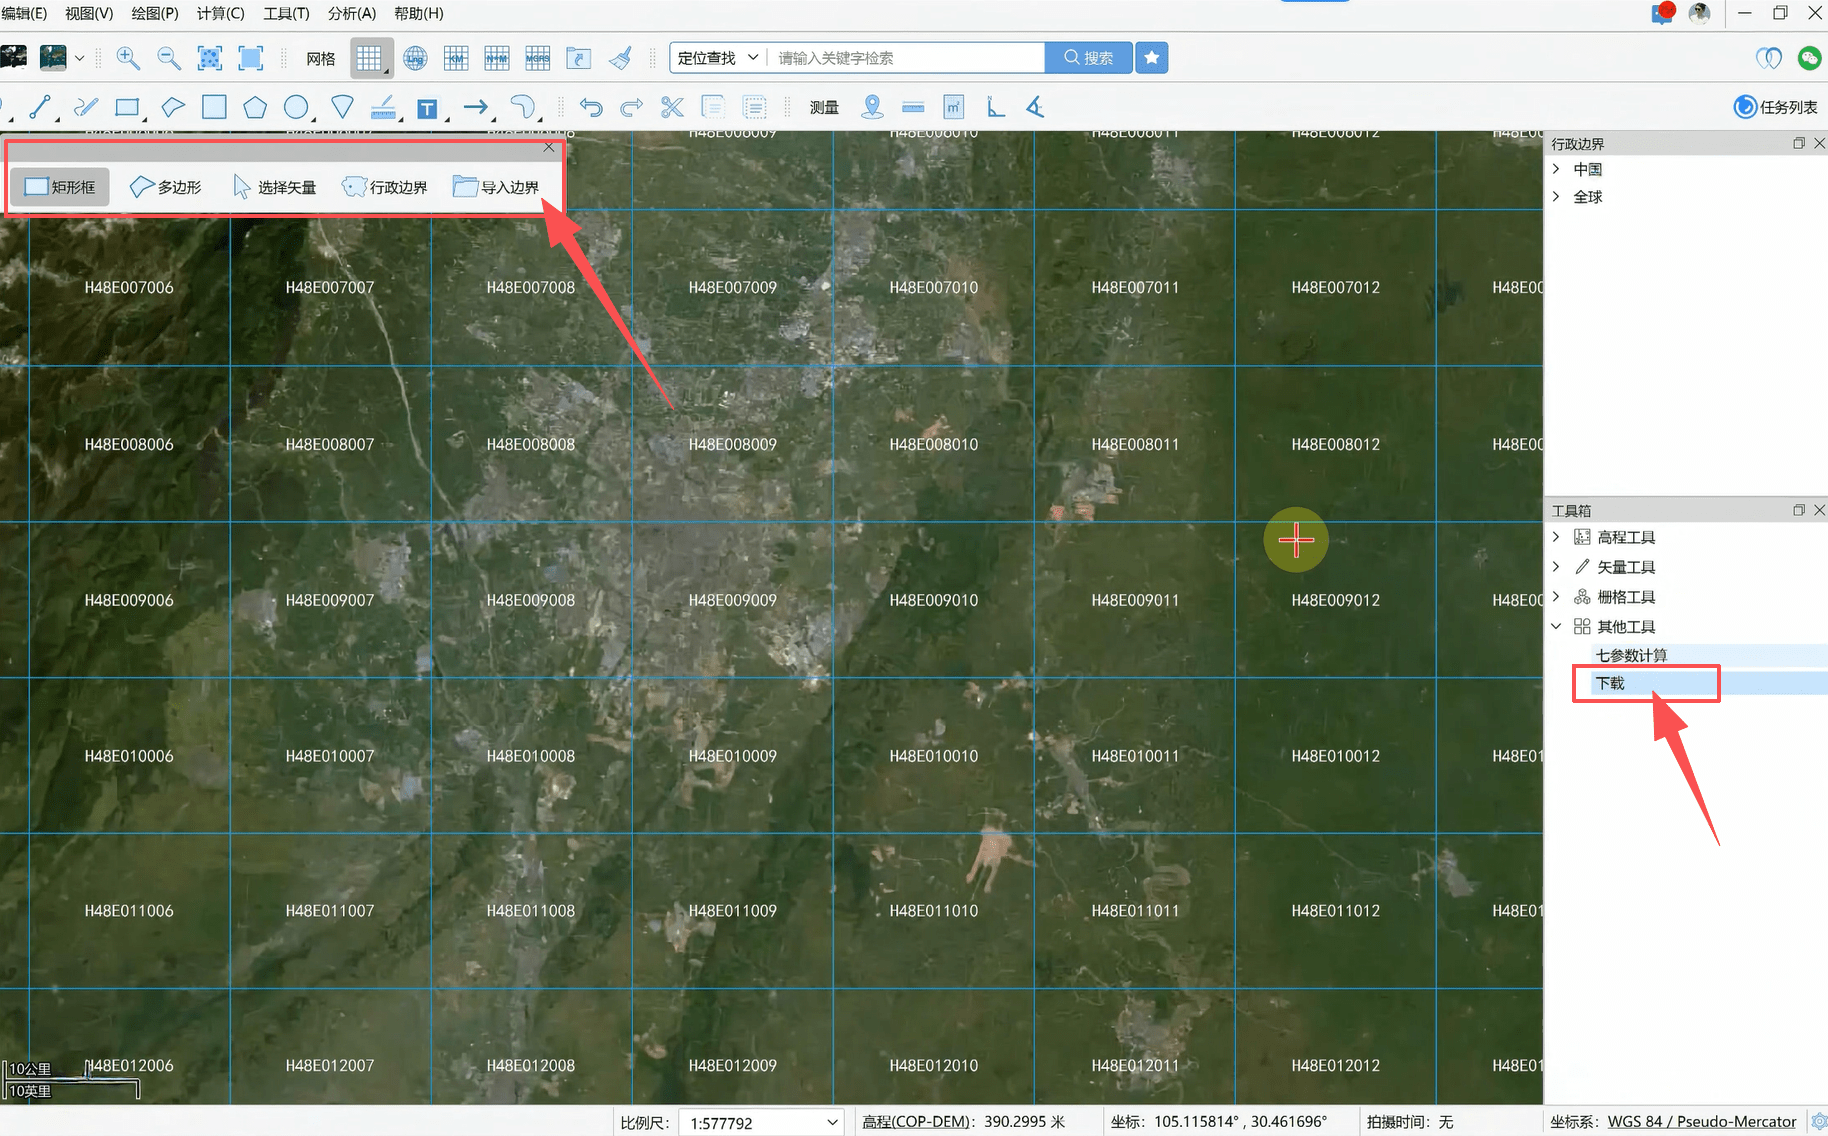The image size is (1828, 1136).
Task: Select the line drawing tool
Action: click(x=41, y=107)
